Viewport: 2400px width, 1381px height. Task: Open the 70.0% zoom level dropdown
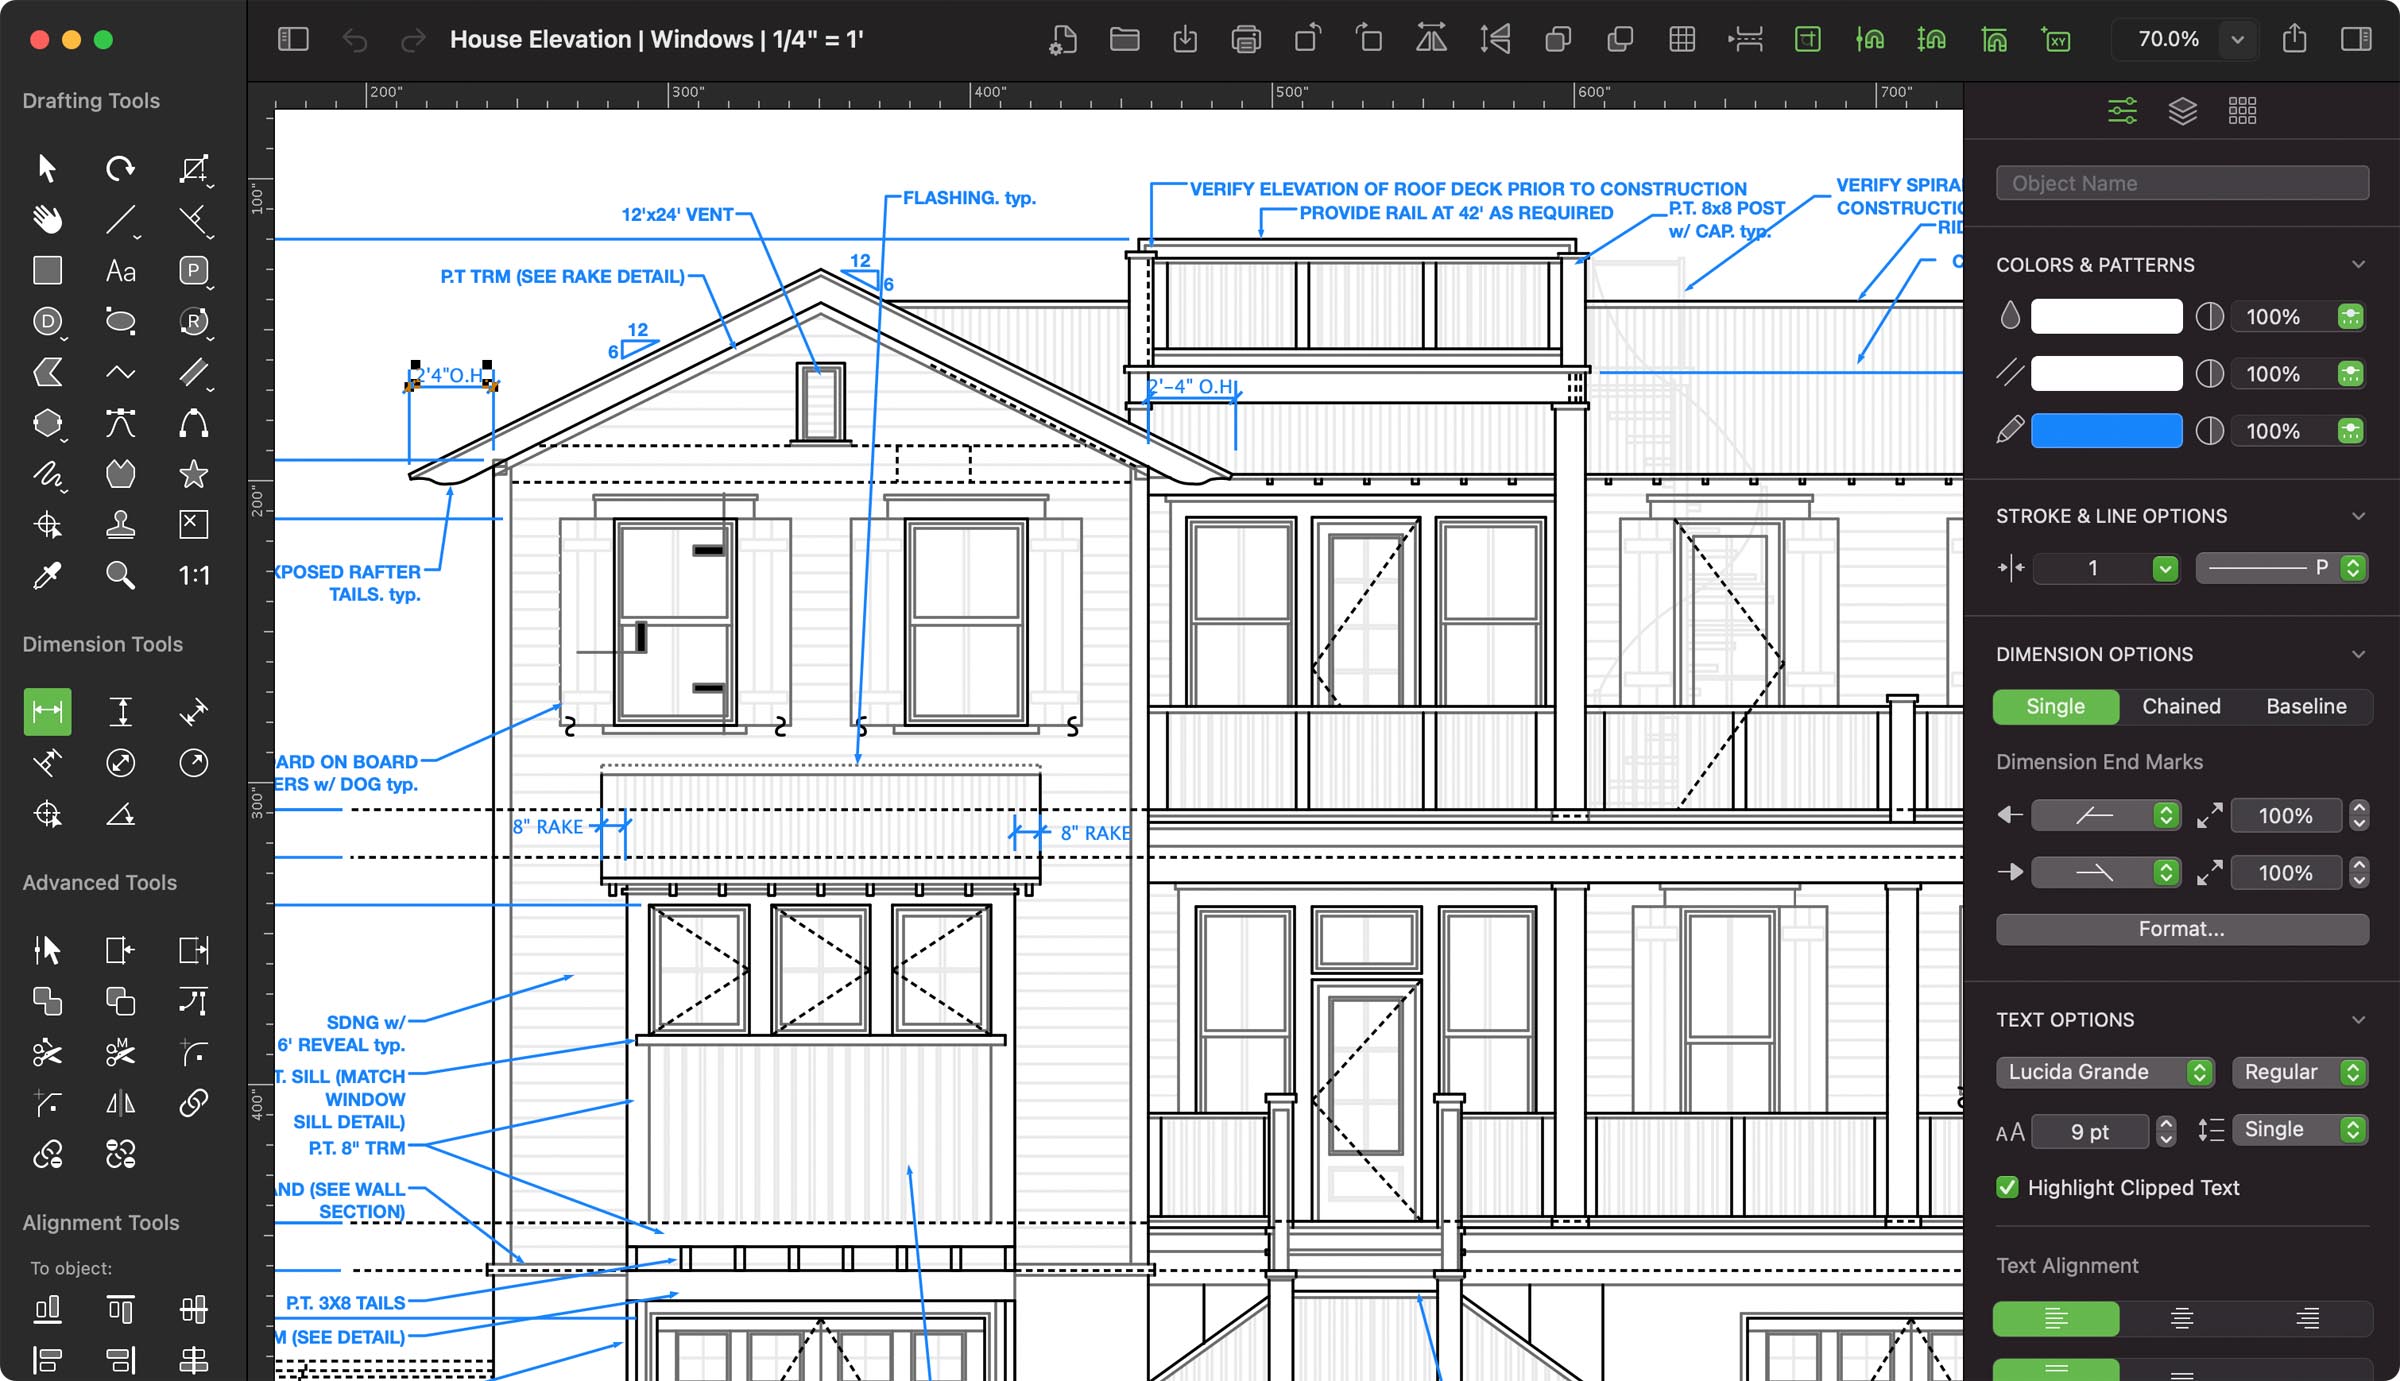coord(2238,40)
